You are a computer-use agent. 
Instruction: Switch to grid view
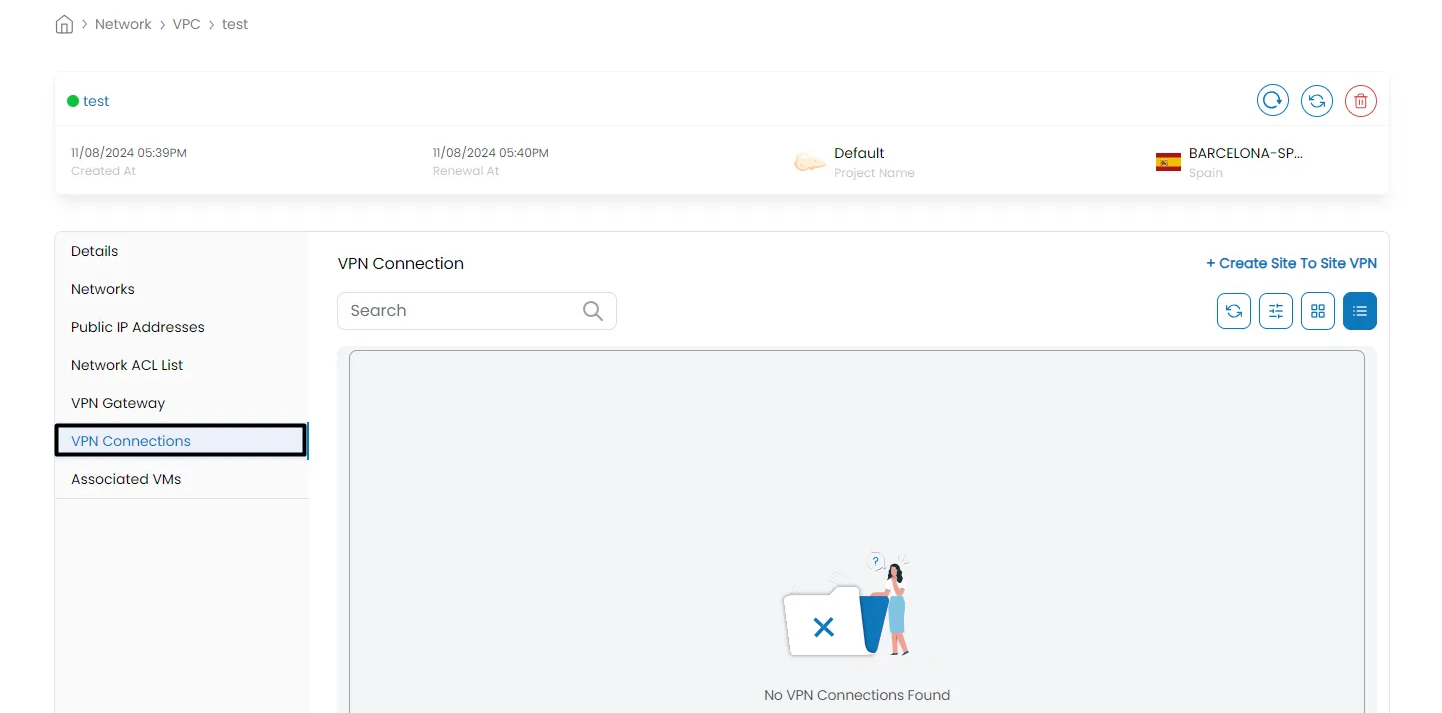point(1317,311)
